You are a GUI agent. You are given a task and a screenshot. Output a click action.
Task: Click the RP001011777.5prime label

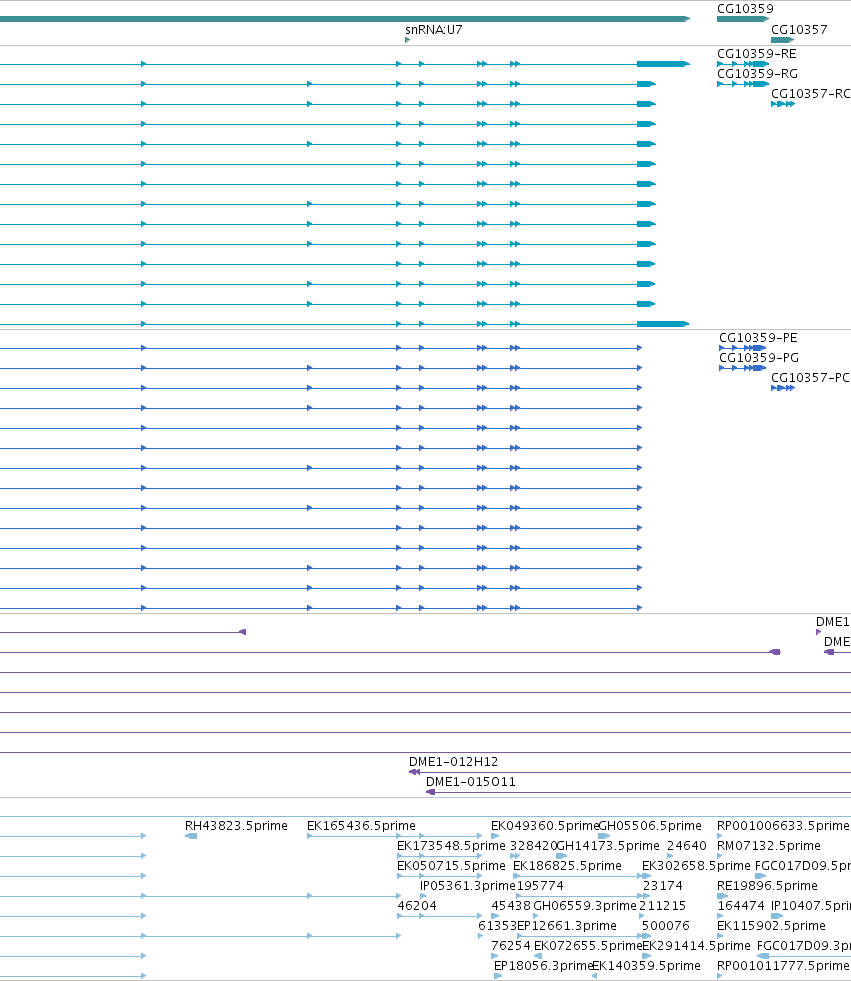click(x=783, y=966)
